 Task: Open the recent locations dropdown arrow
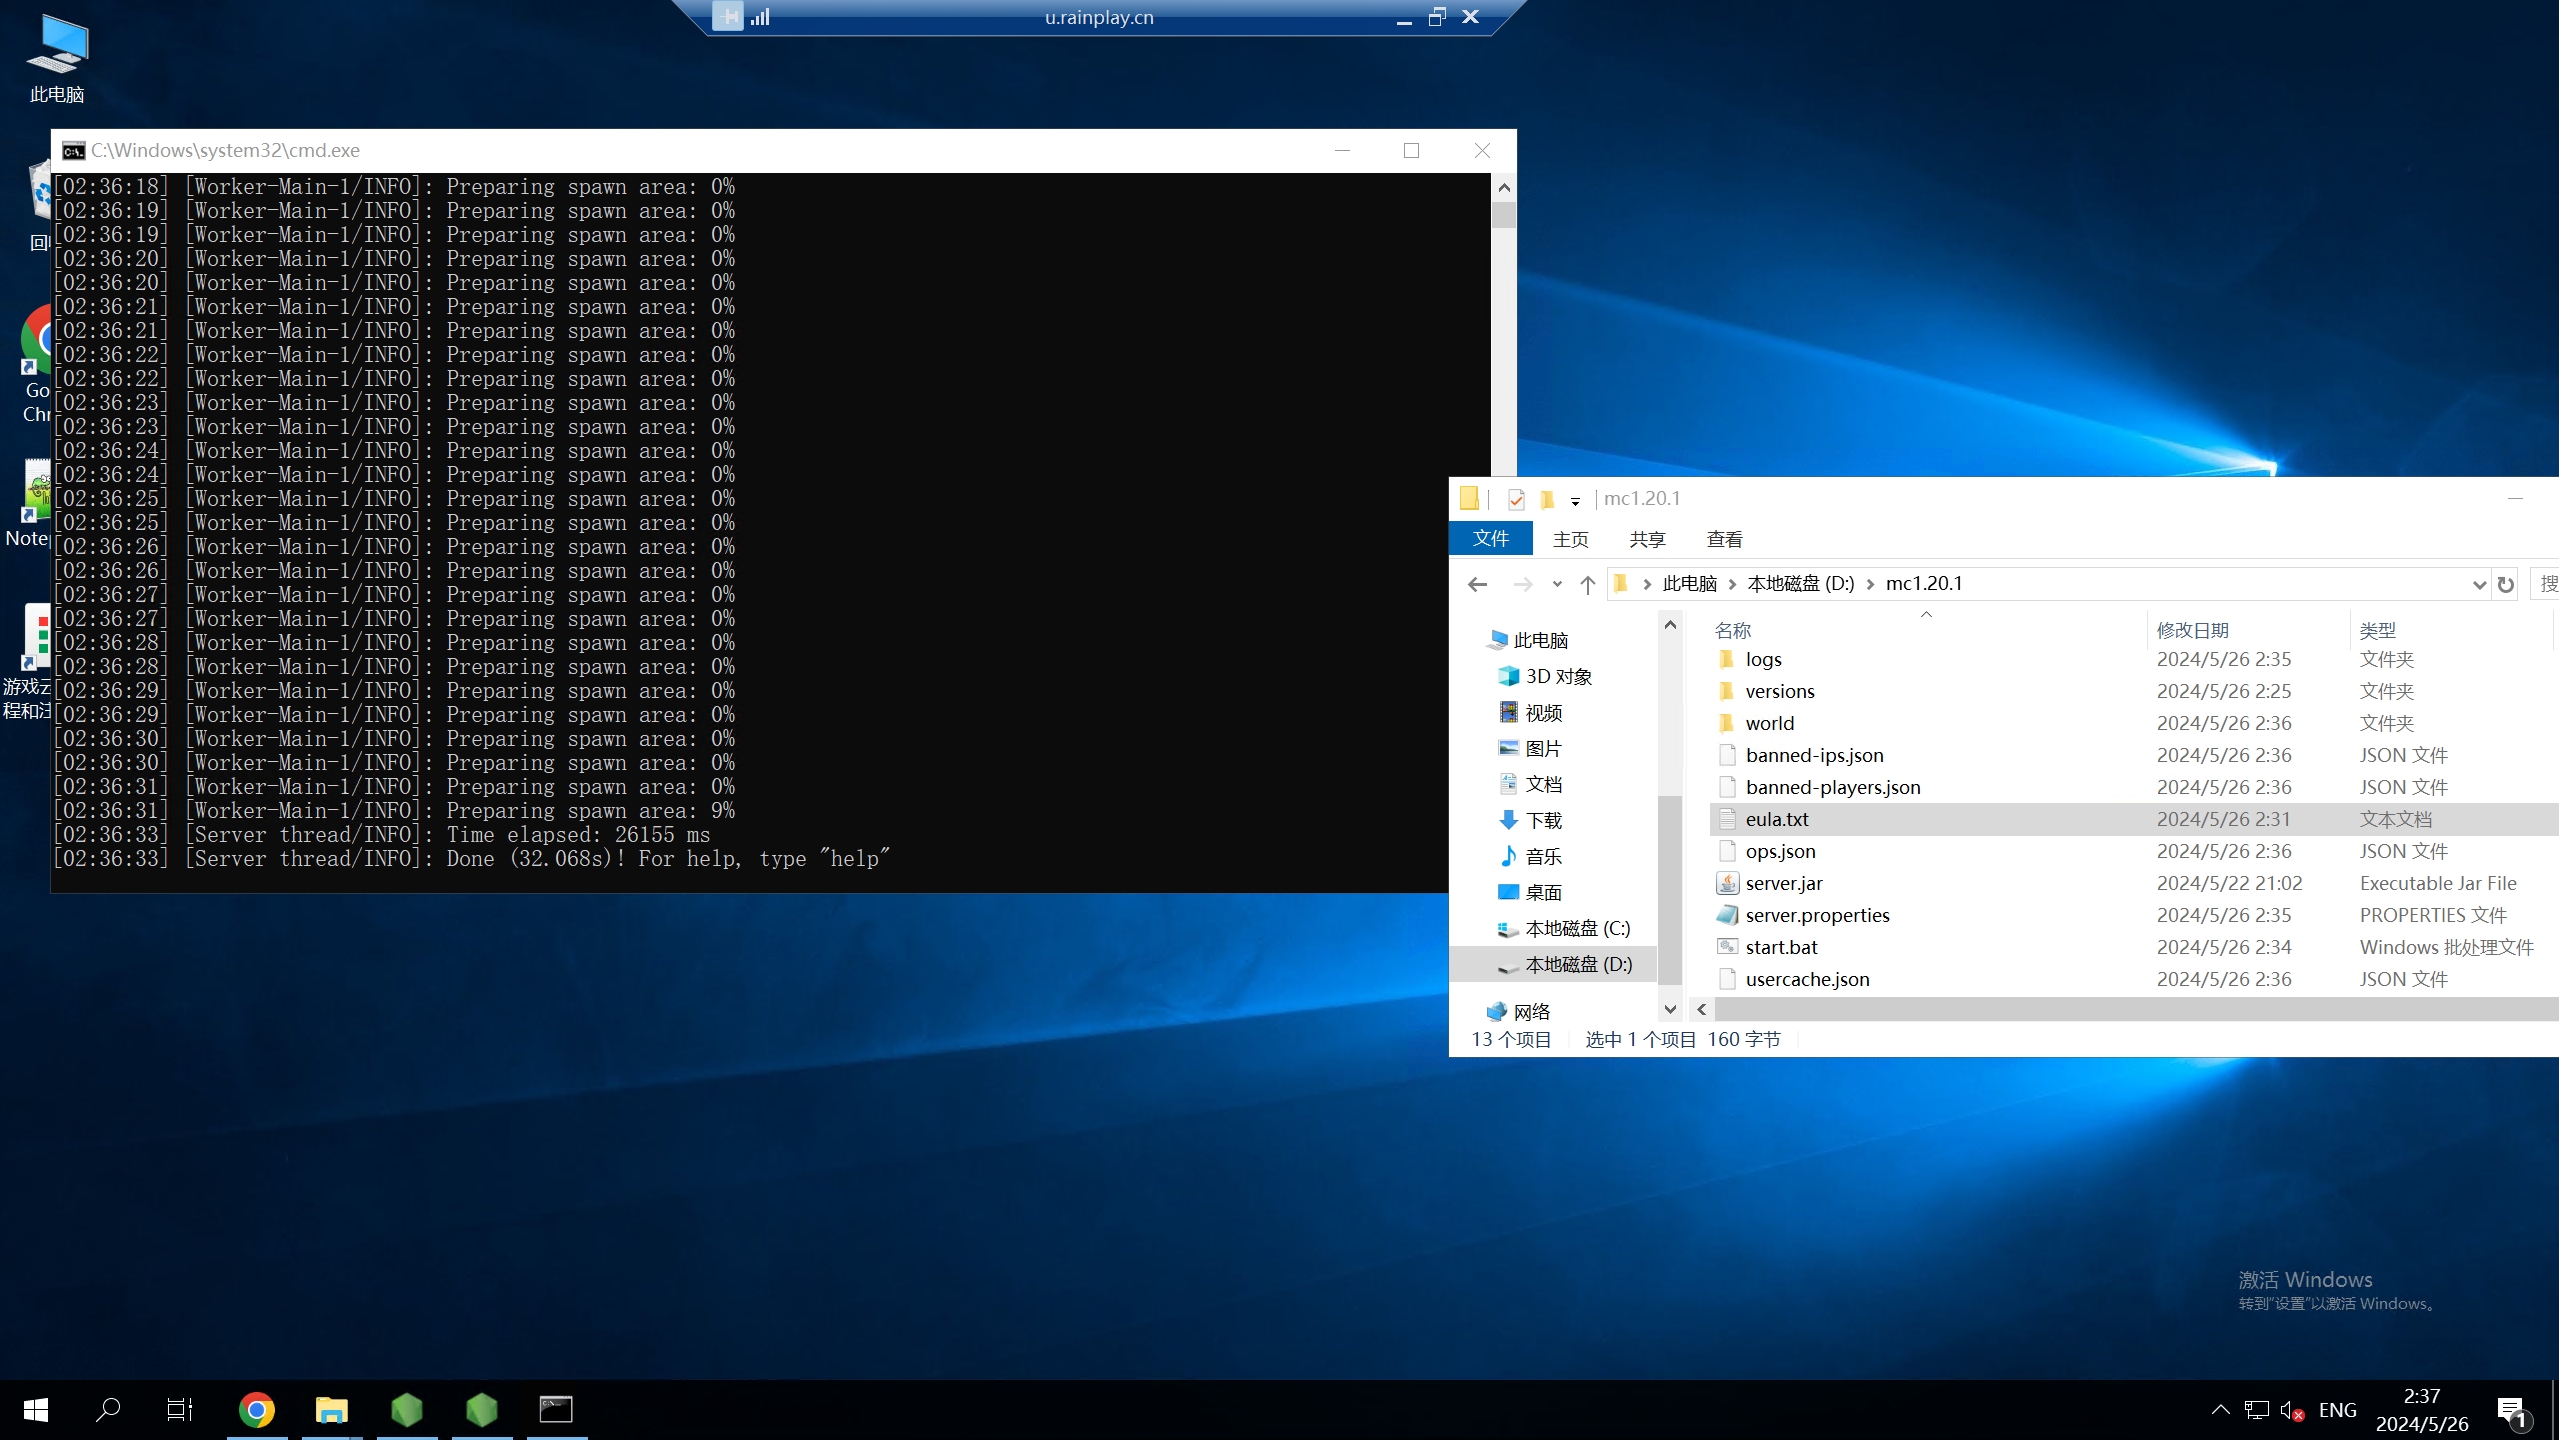(1556, 585)
